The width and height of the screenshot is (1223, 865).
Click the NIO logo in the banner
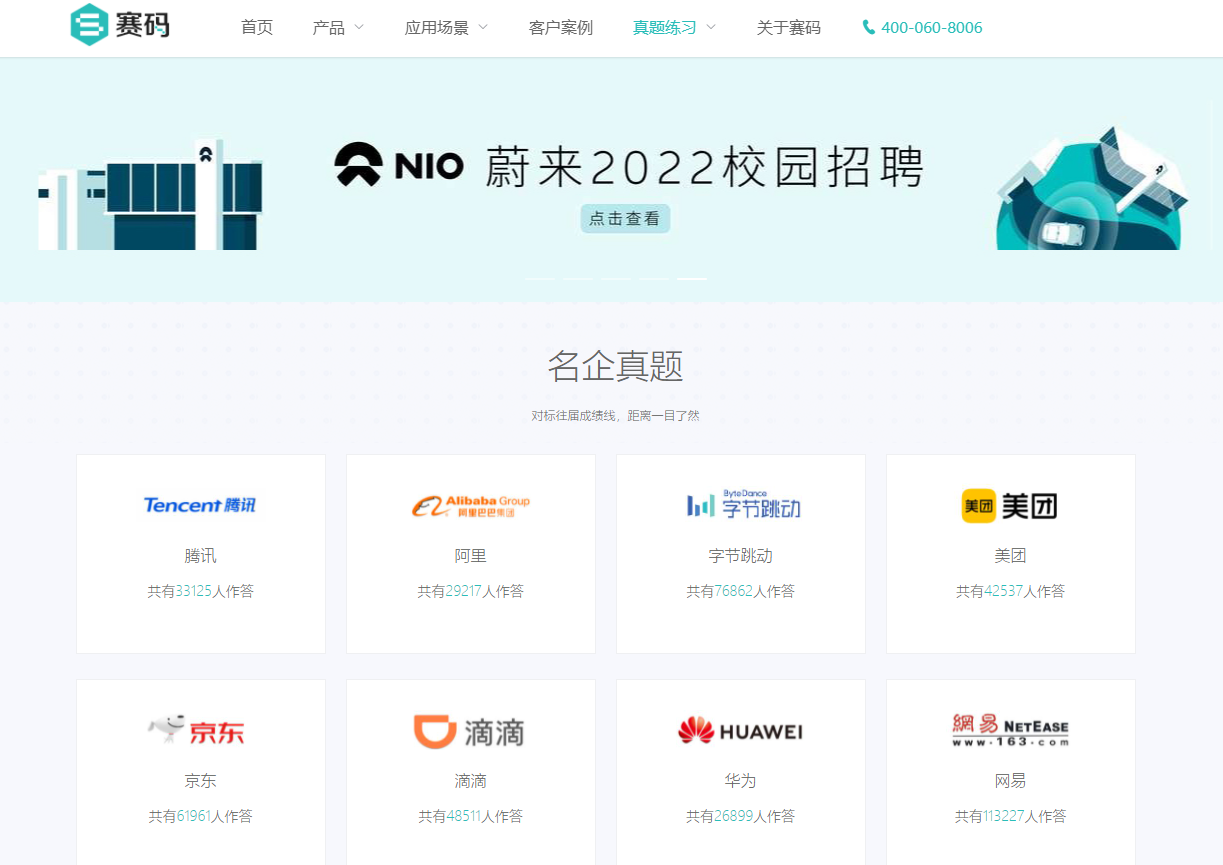(399, 165)
